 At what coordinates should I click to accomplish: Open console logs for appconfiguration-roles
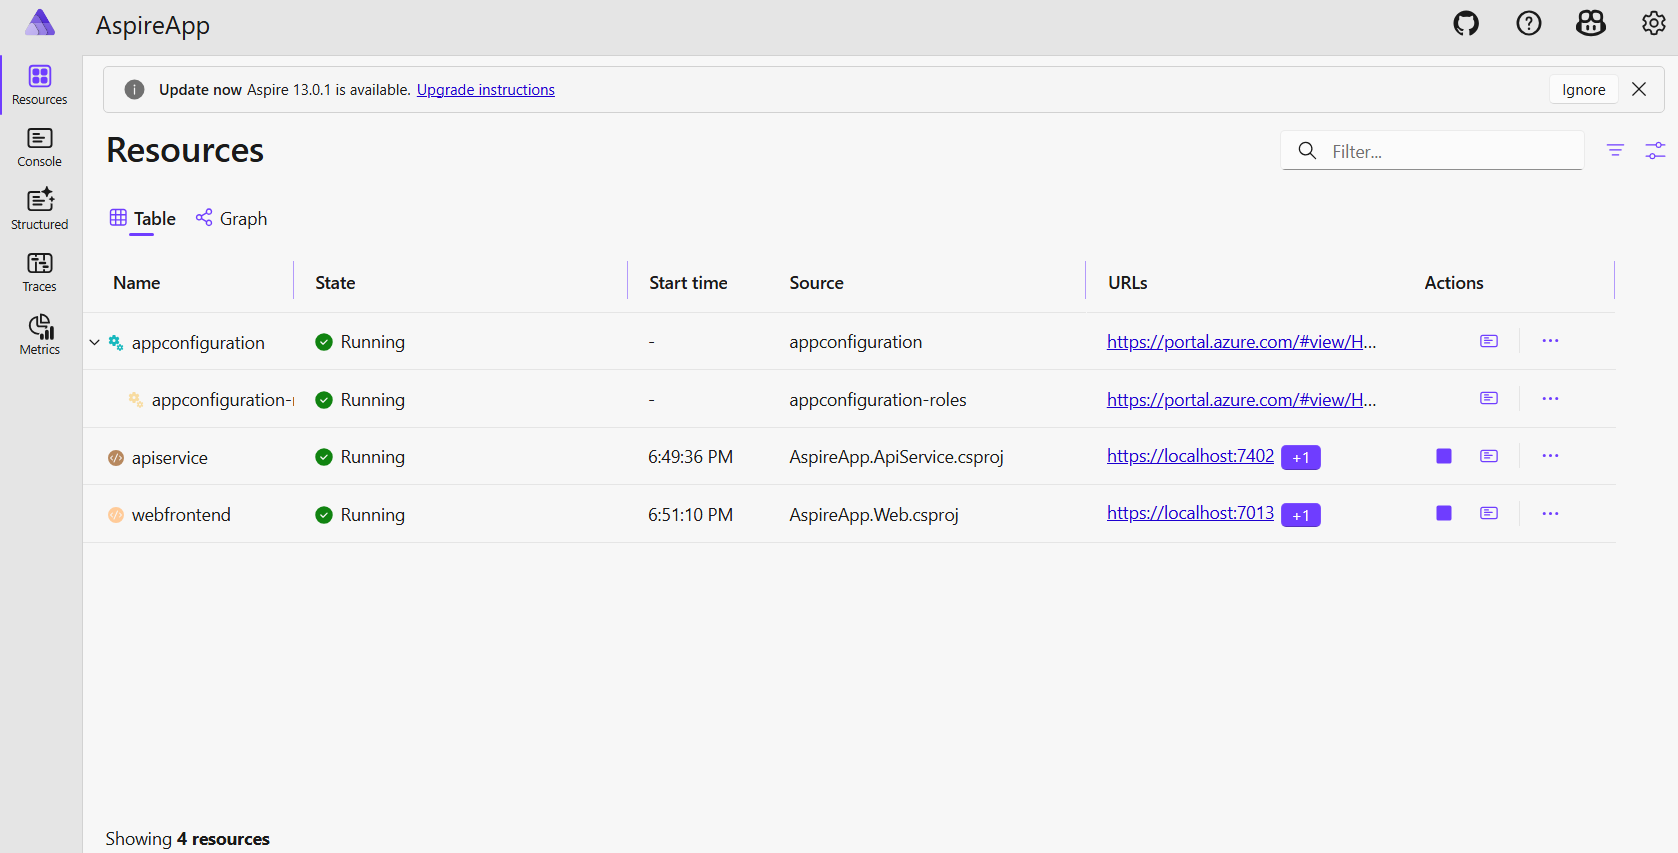[1489, 398]
